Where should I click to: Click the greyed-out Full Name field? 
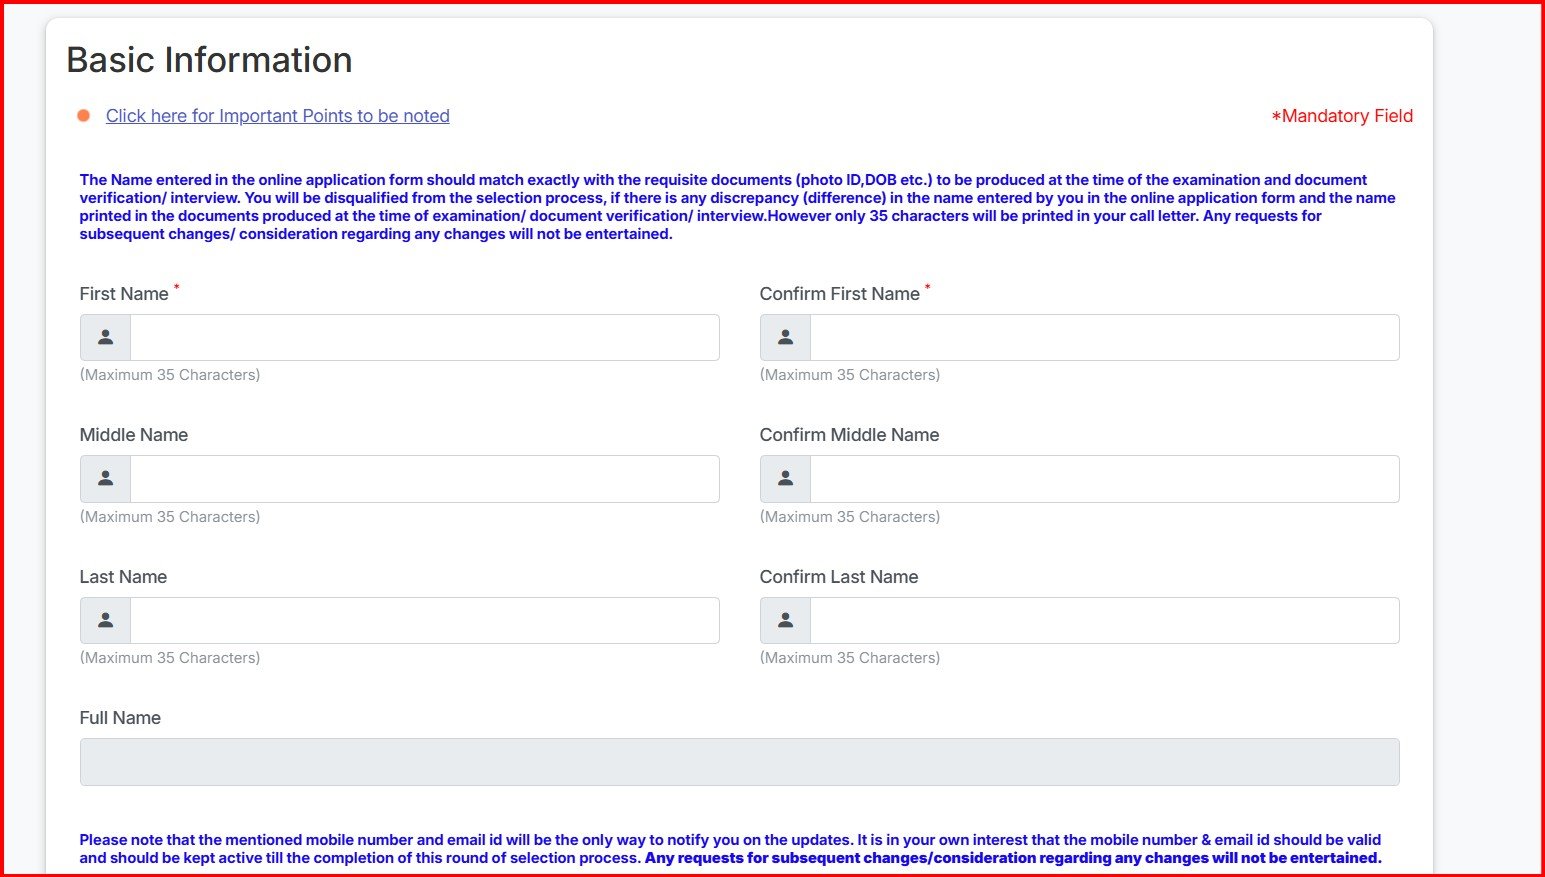739,762
